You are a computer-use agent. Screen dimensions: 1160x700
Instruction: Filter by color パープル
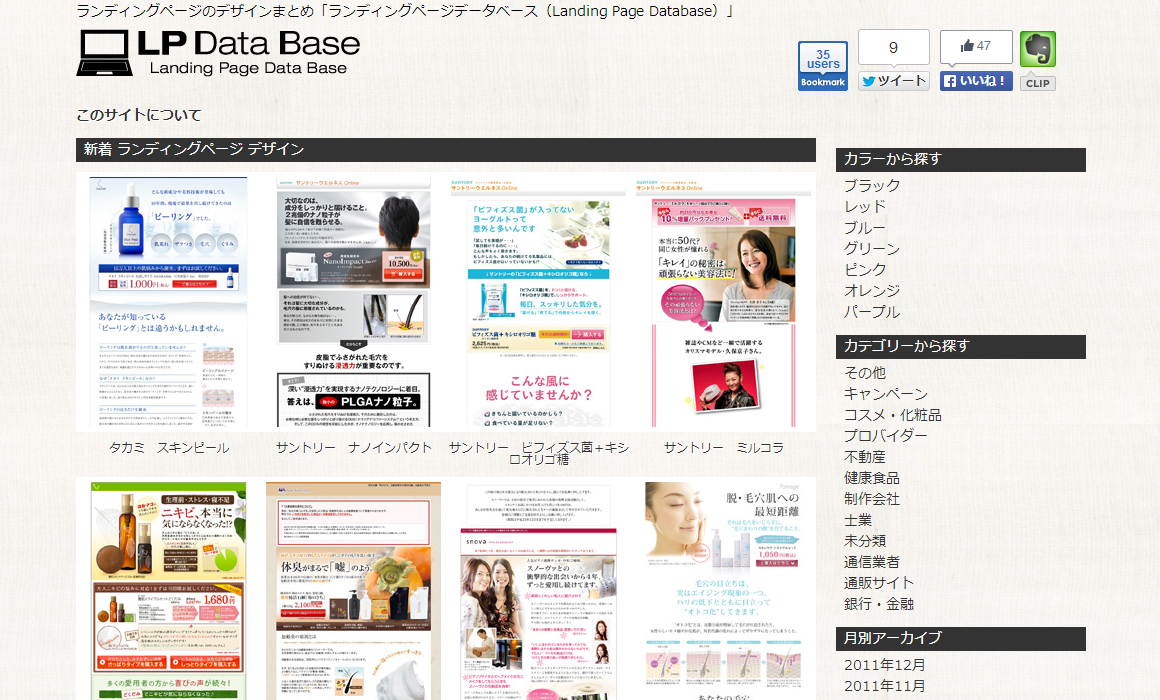[872, 312]
